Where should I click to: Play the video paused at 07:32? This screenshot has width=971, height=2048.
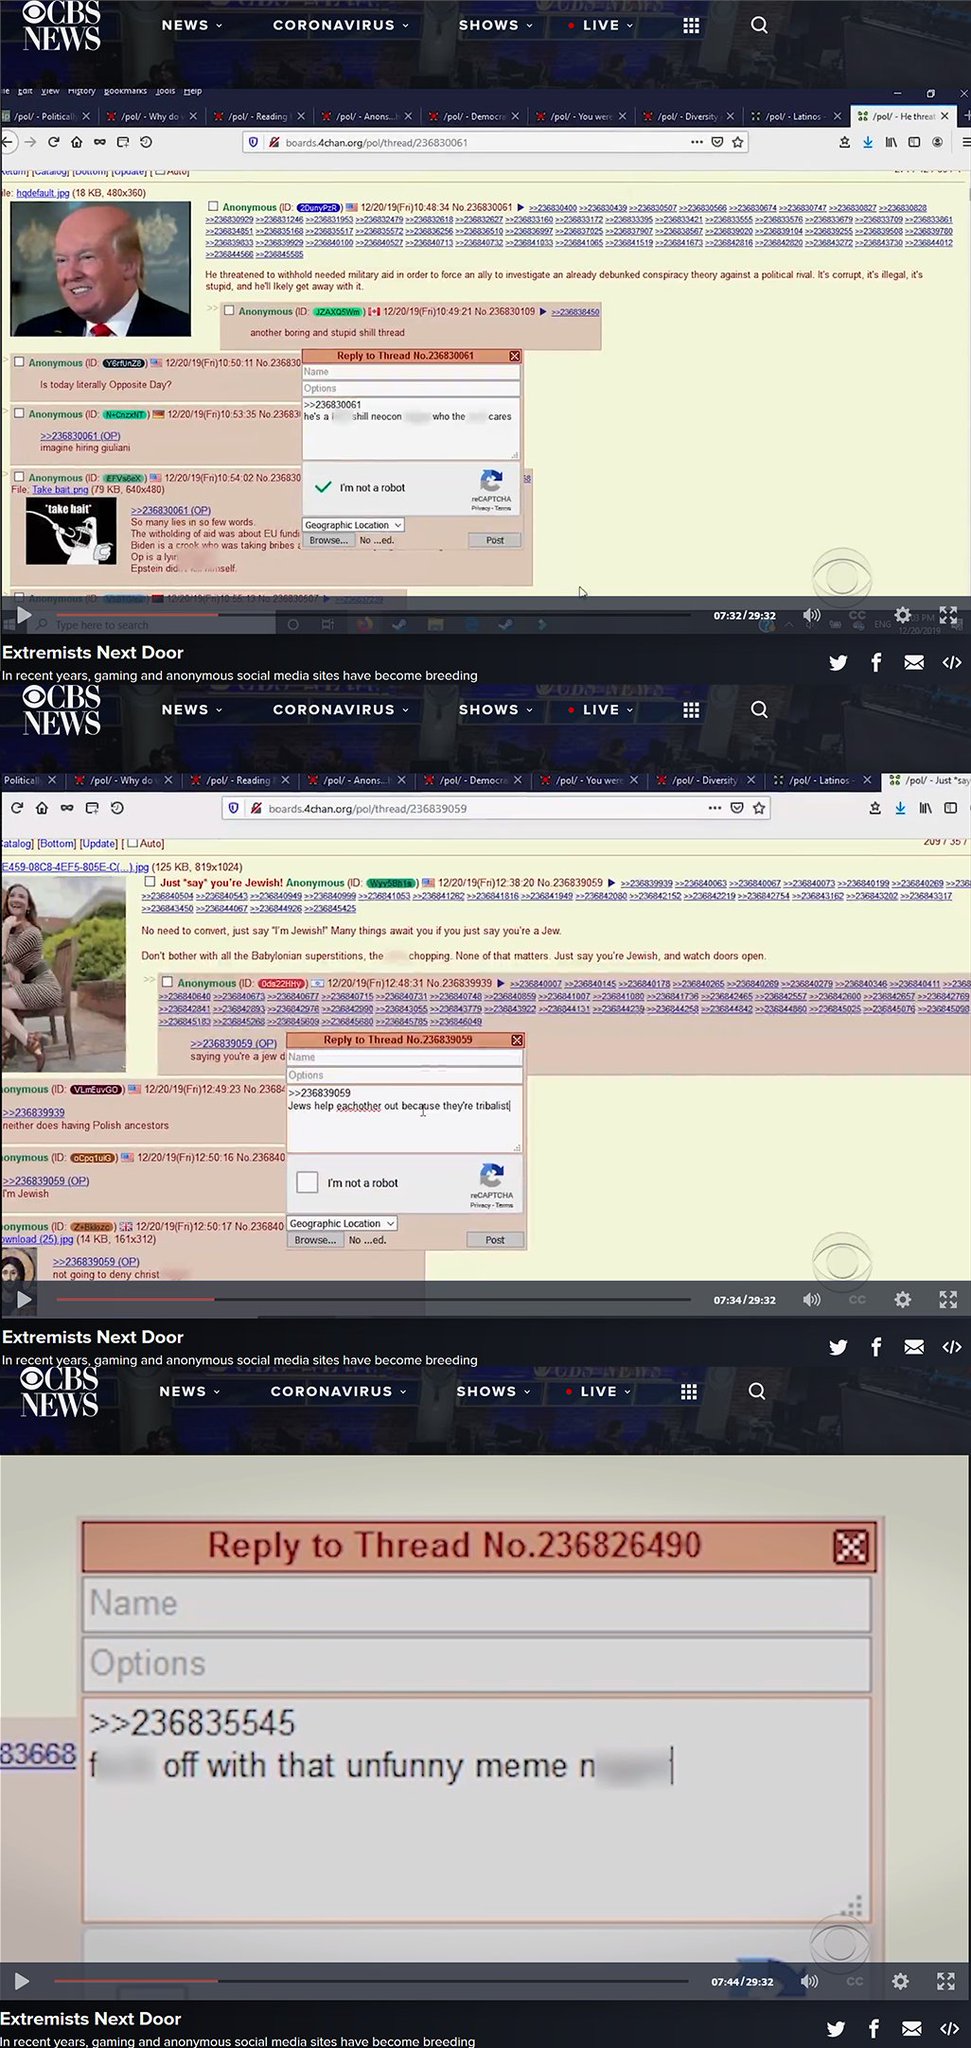coord(24,615)
